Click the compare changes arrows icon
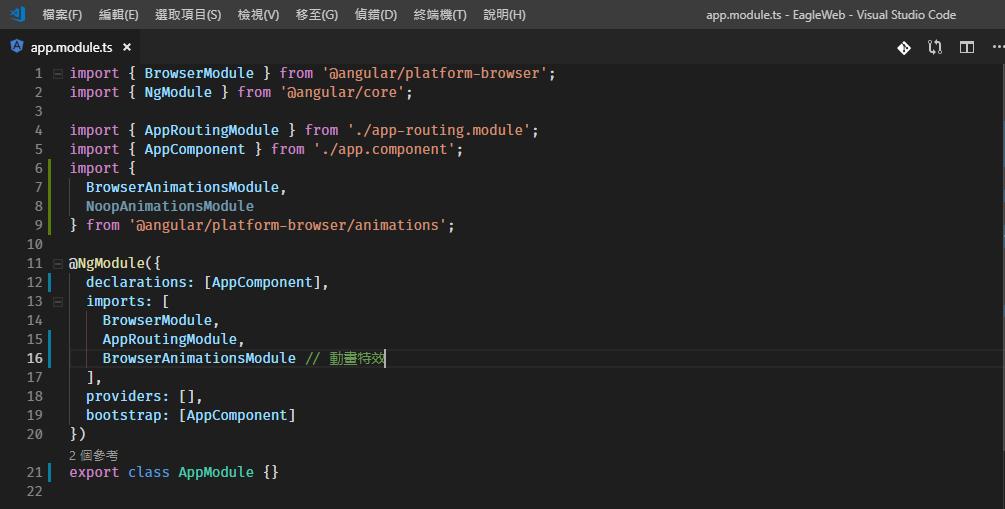Screen dimensions: 1005x509 point(935,47)
